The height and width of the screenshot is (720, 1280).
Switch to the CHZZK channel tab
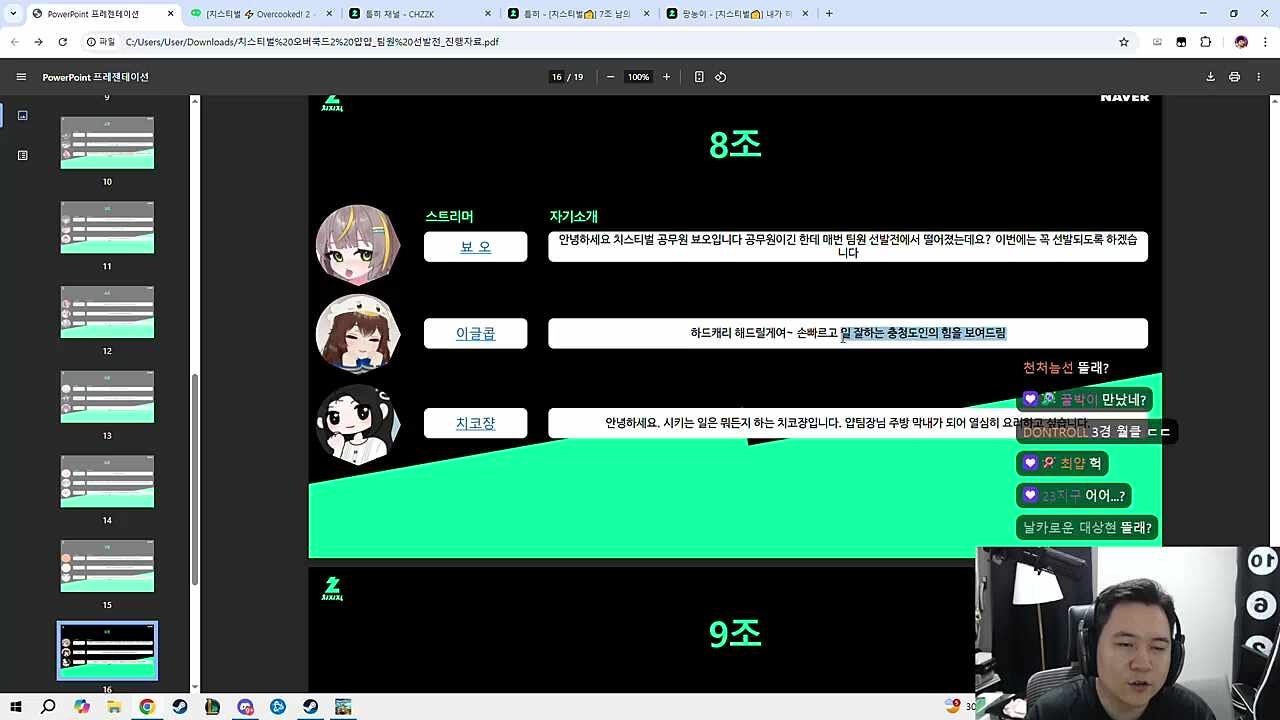tap(418, 14)
